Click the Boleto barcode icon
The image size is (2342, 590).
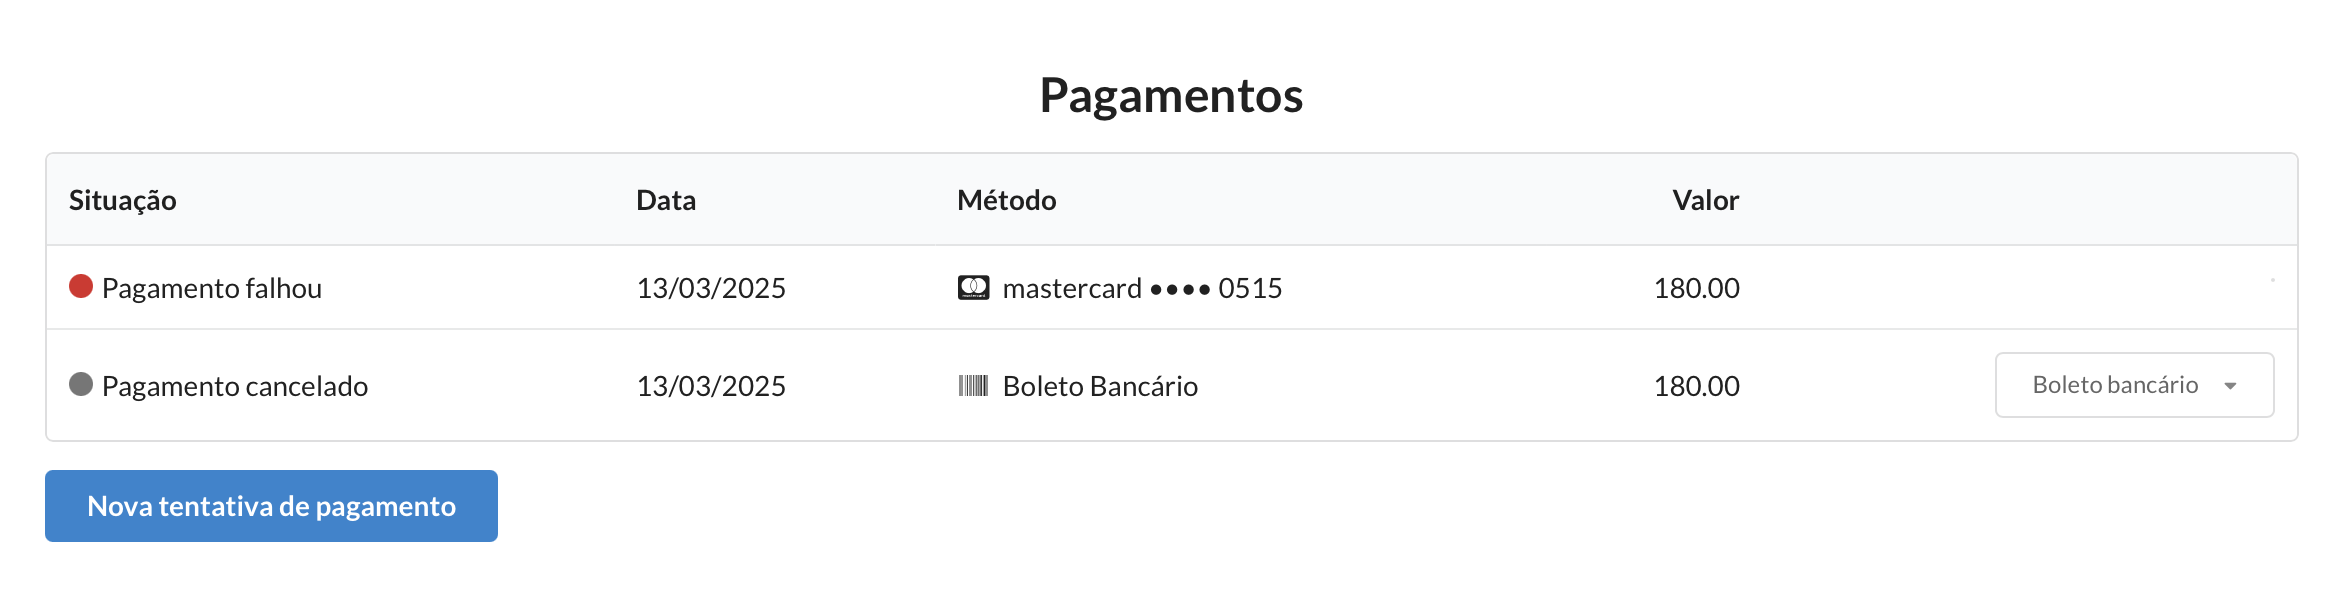pos(973,386)
